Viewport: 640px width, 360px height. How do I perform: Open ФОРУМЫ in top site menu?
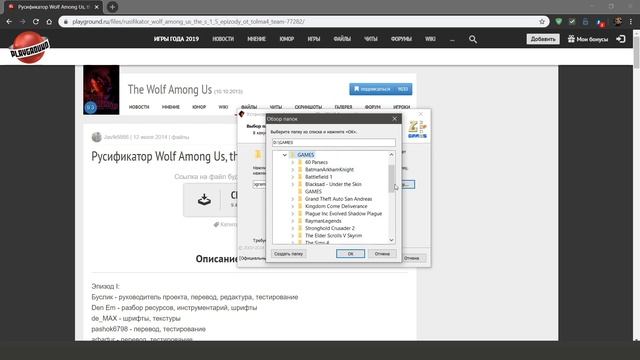(401, 39)
